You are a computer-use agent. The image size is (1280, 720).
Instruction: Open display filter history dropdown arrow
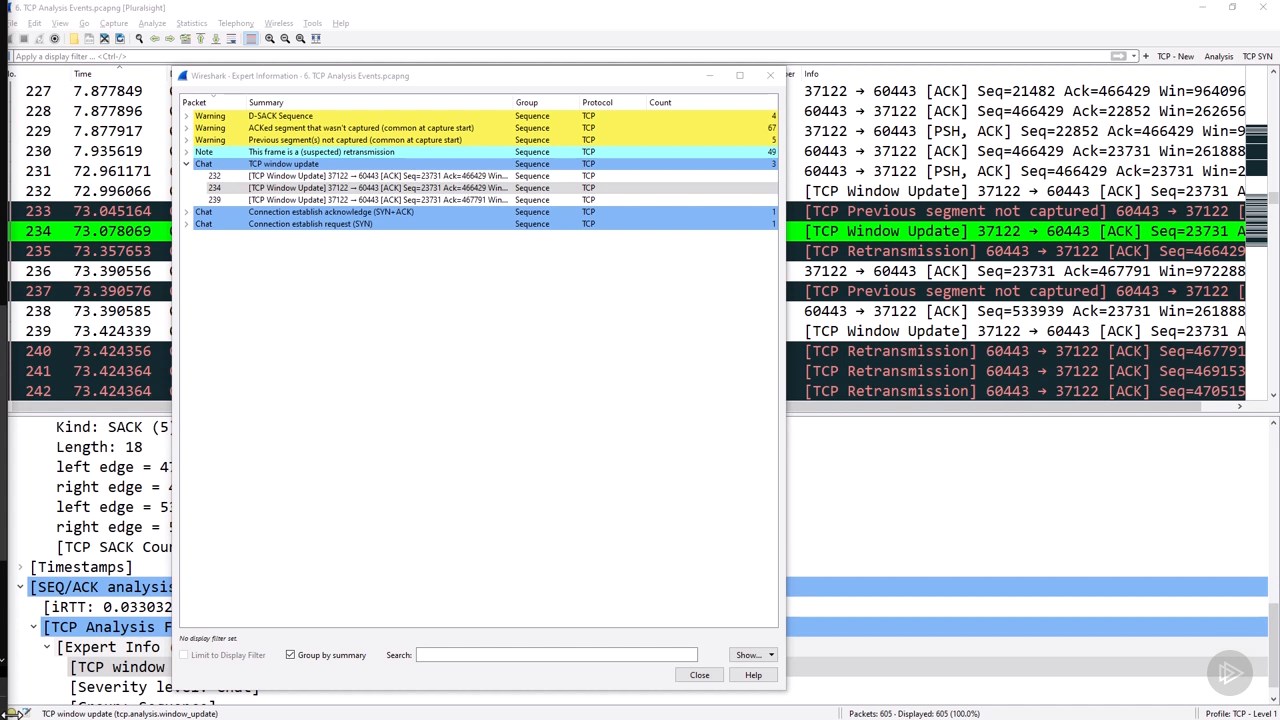tap(1133, 56)
